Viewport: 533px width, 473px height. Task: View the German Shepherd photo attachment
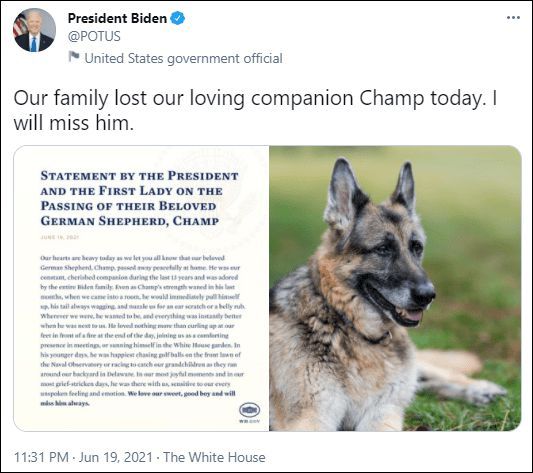(x=395, y=288)
